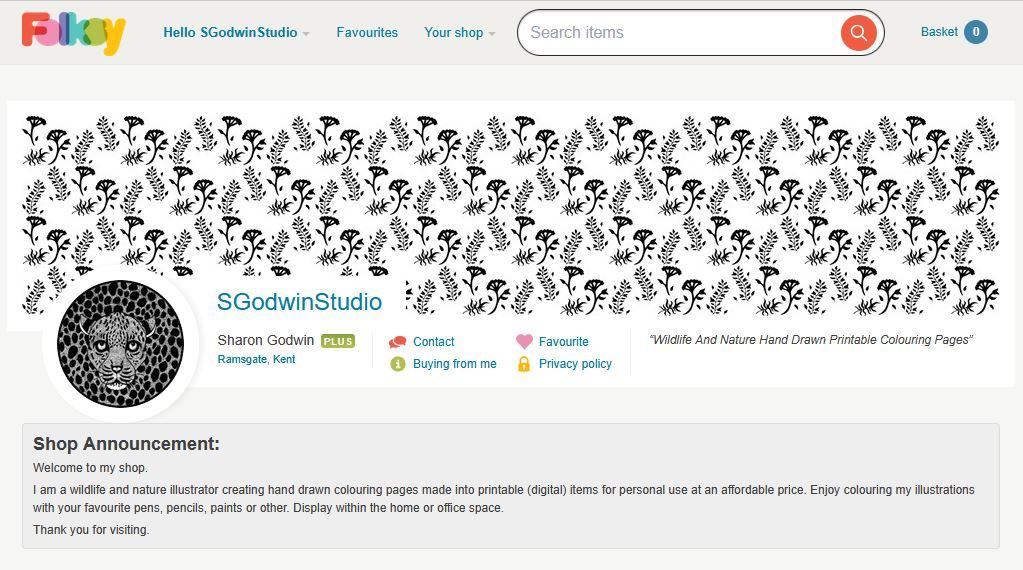The height and width of the screenshot is (570, 1023).
Task: Click the Folksy logo
Action: coord(73,33)
